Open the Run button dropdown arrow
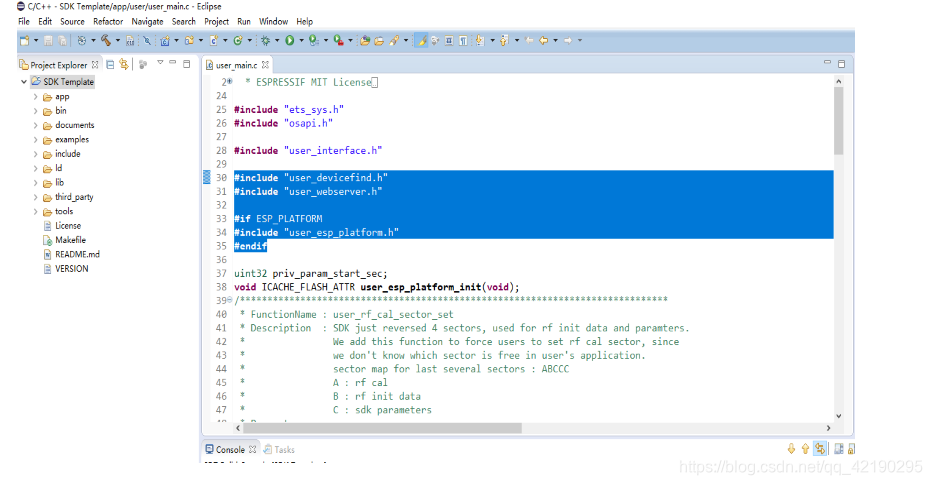This screenshot has width=932, height=485. coord(301,40)
